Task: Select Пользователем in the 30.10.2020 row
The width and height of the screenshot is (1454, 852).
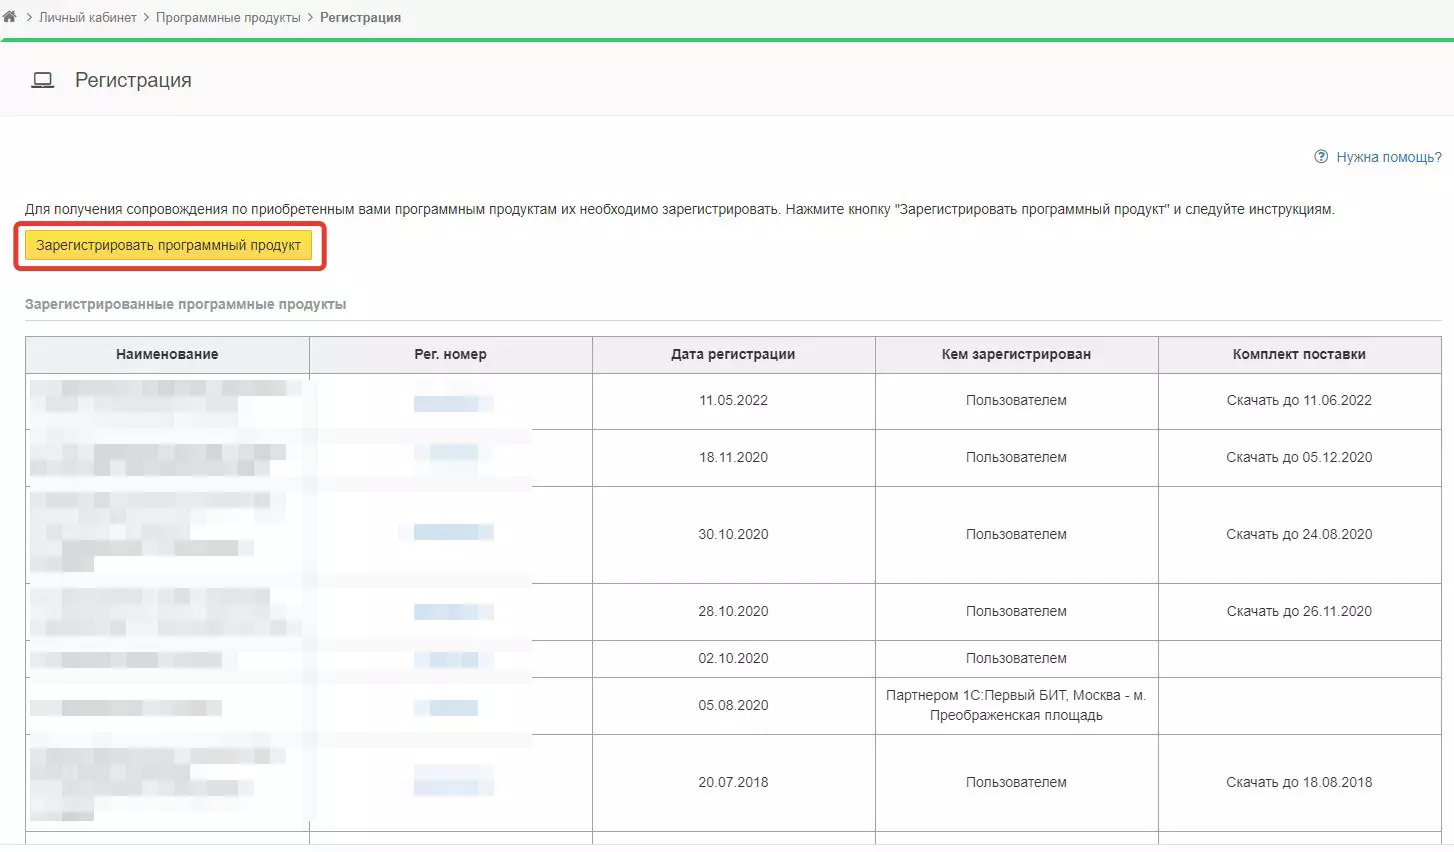Action: (1016, 534)
